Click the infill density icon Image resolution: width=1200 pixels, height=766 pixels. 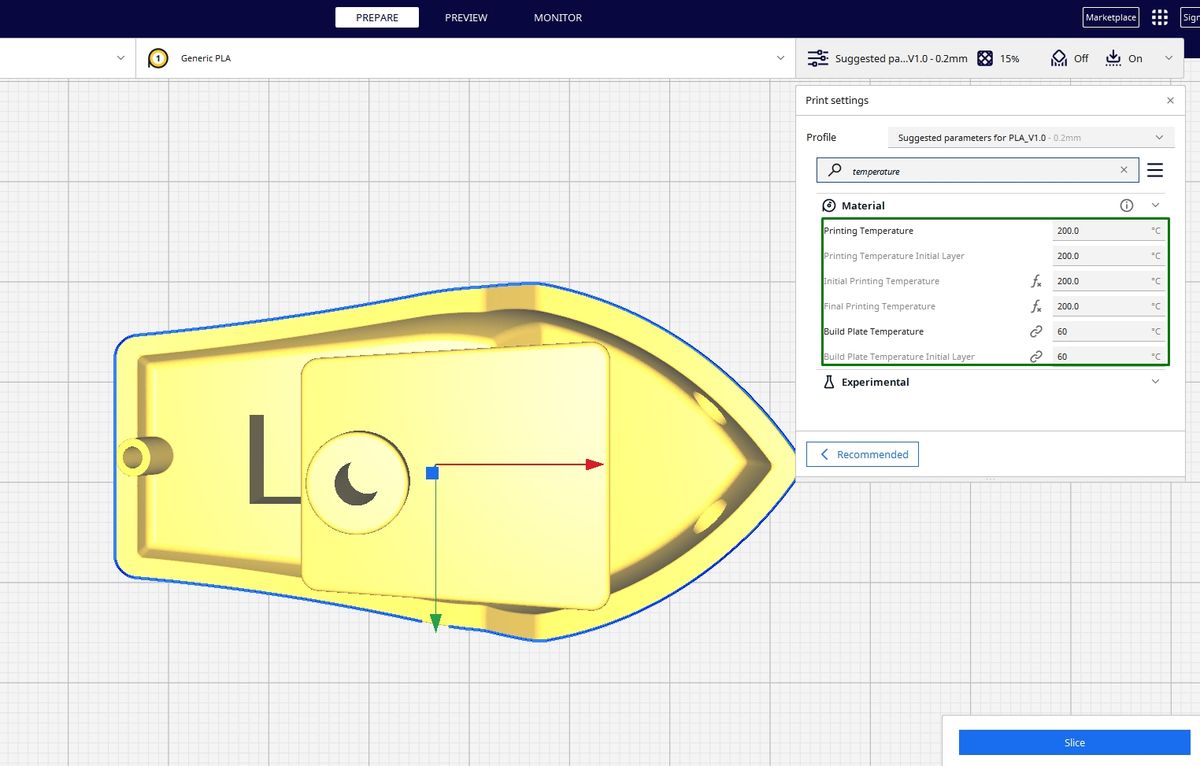coord(983,58)
